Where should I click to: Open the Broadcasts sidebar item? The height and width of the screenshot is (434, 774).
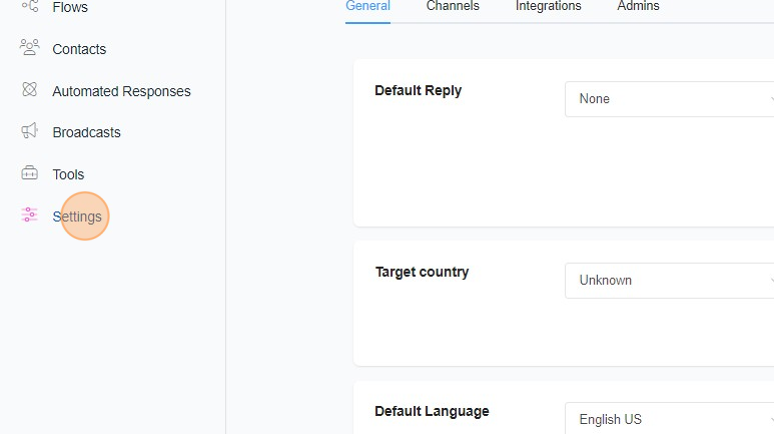(x=86, y=132)
